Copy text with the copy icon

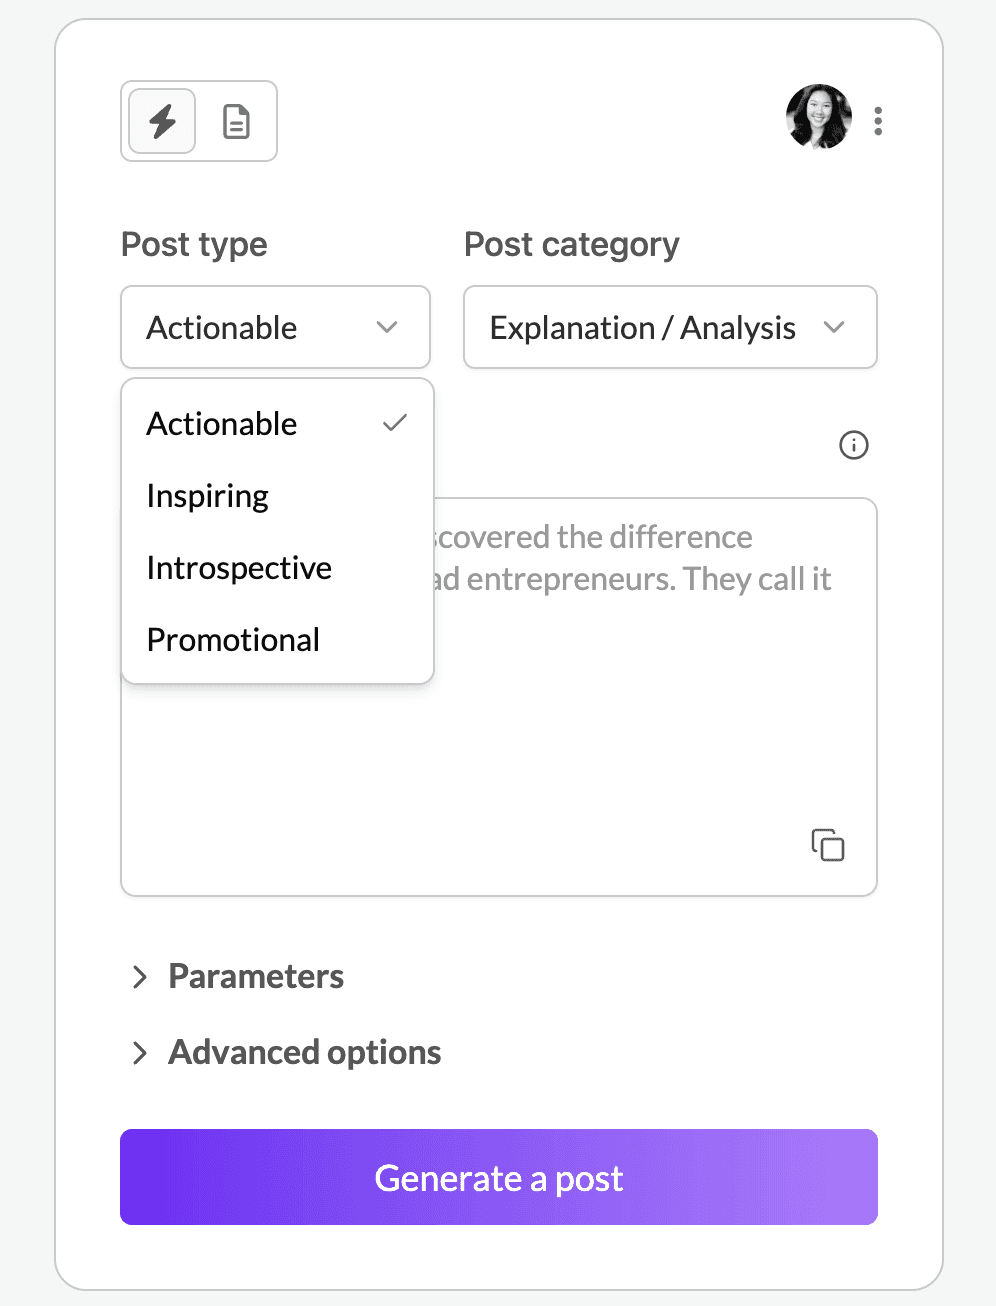(828, 845)
